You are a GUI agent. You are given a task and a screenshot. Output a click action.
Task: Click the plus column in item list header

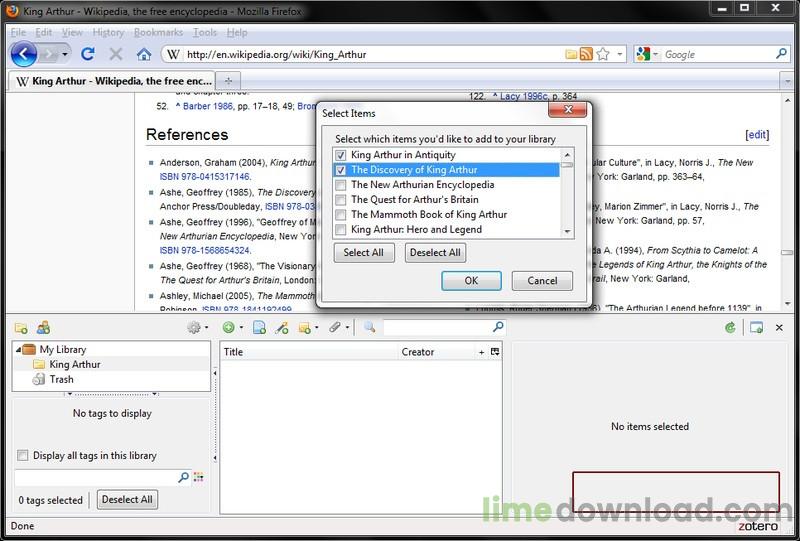pyautogui.click(x=481, y=352)
